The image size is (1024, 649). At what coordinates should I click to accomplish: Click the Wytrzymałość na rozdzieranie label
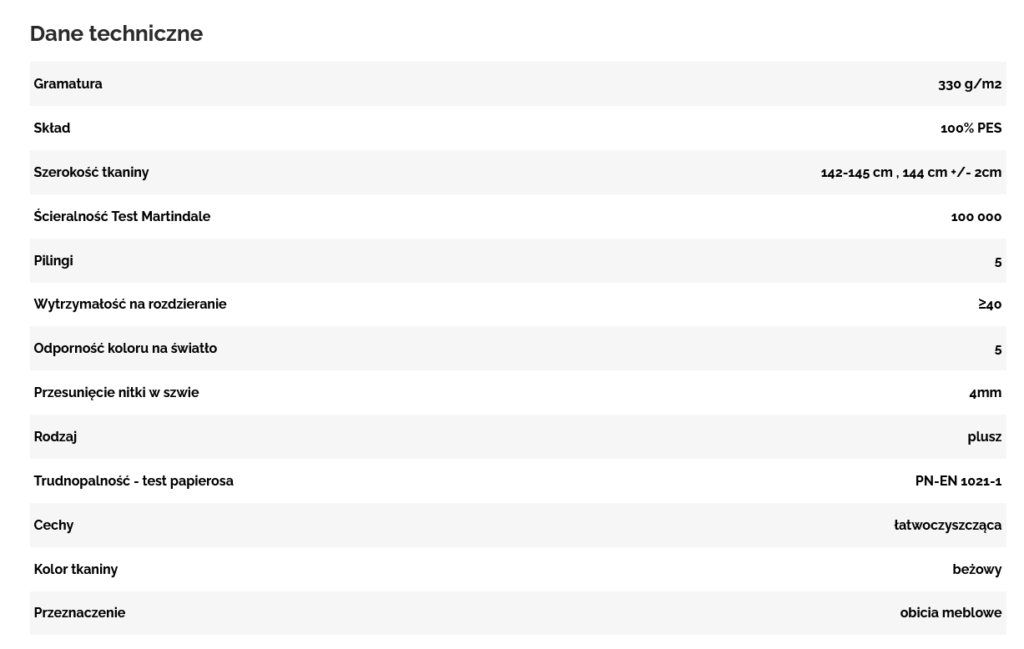[130, 304]
